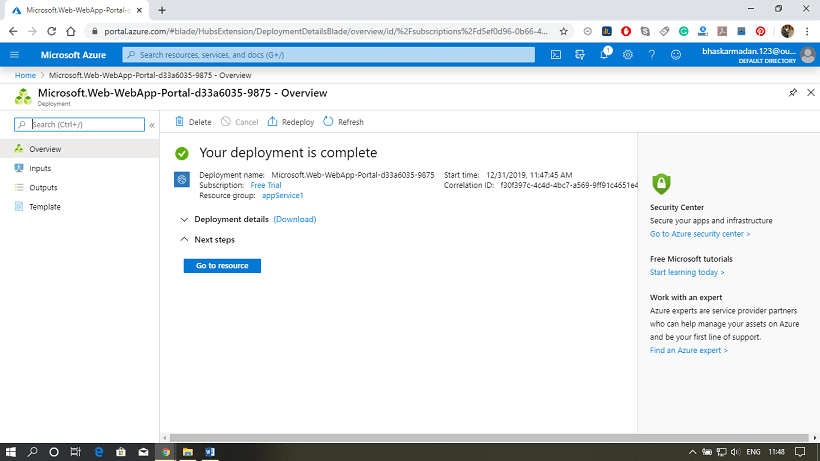Download the deployment details
Viewport: 820px width, 461px height.
pyautogui.click(x=295, y=220)
